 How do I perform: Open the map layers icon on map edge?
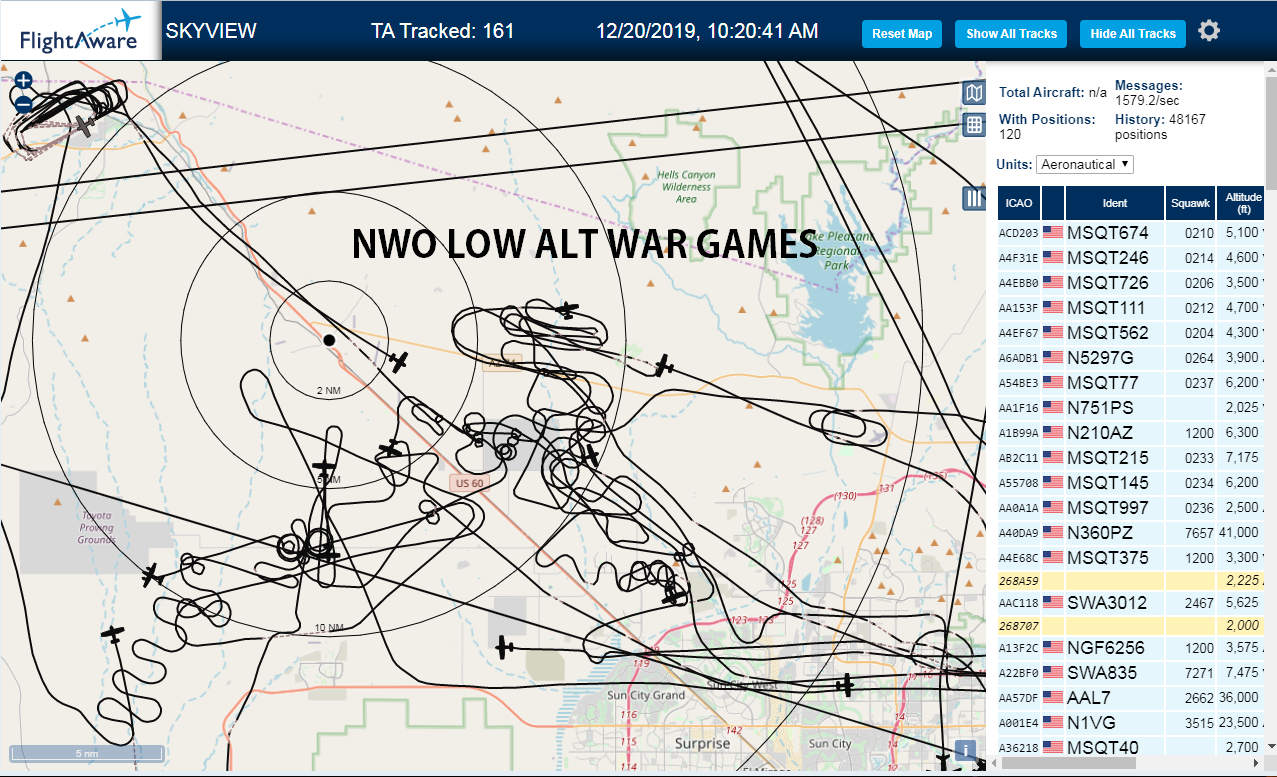[974, 93]
